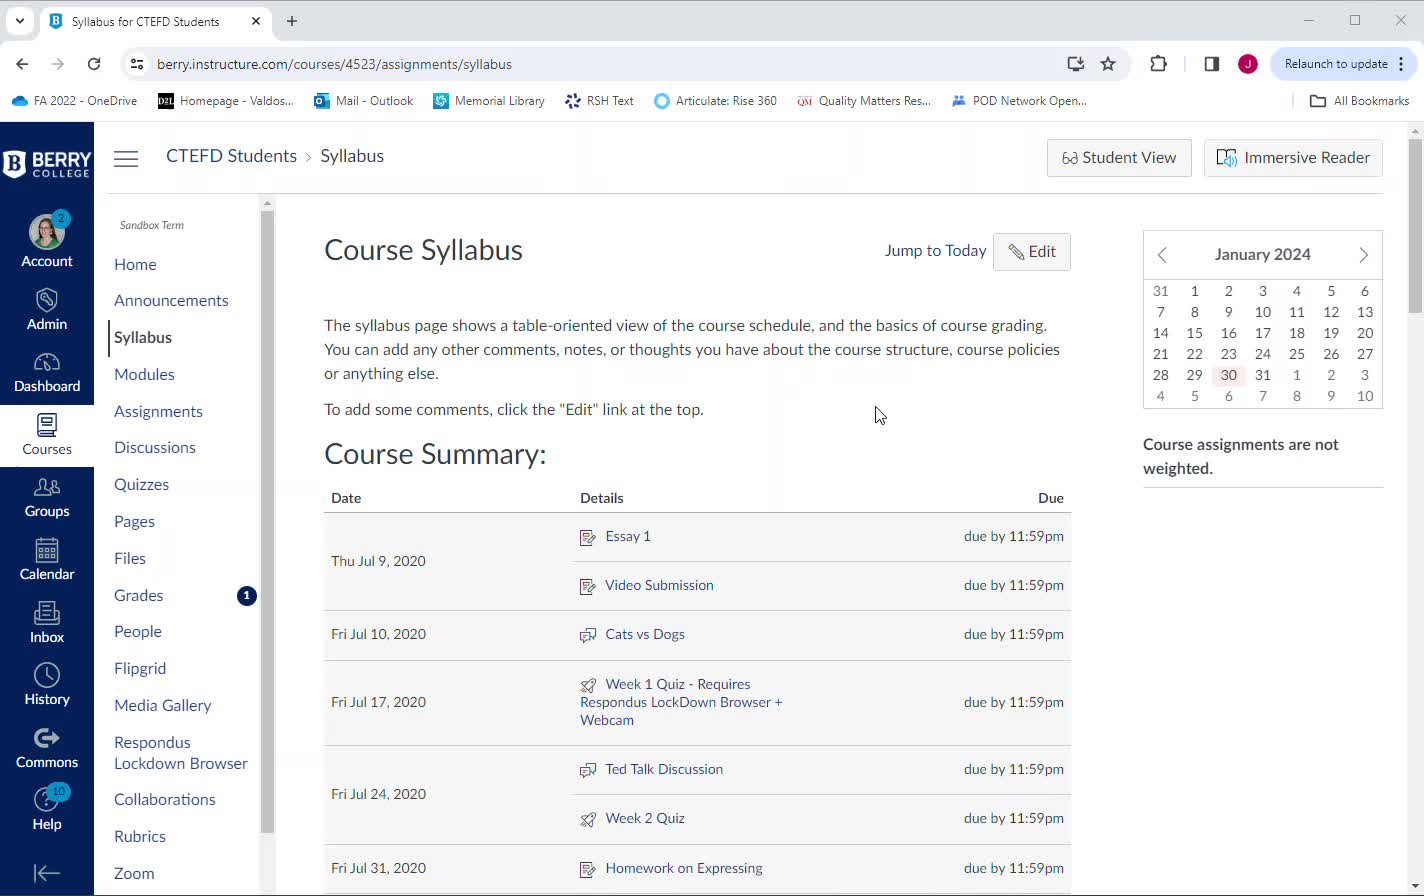Open History clock icon
The height and width of the screenshot is (896, 1424).
(47, 675)
